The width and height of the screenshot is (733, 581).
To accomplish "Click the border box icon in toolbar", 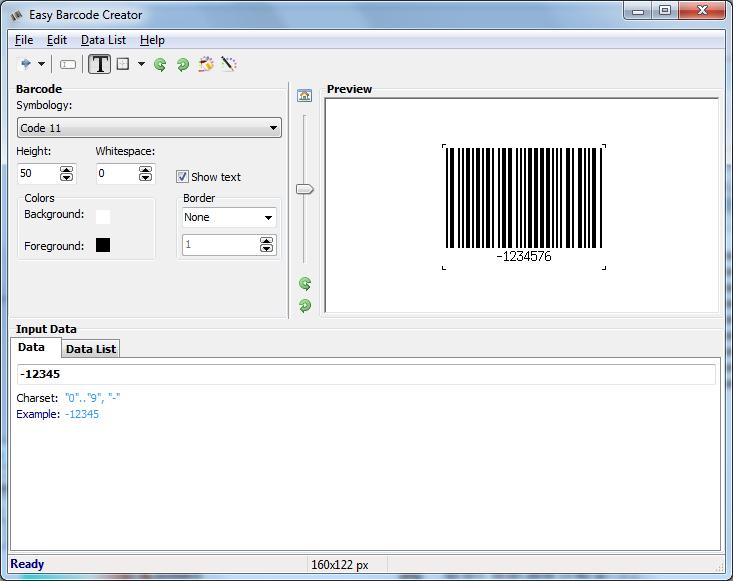I will (123, 64).
